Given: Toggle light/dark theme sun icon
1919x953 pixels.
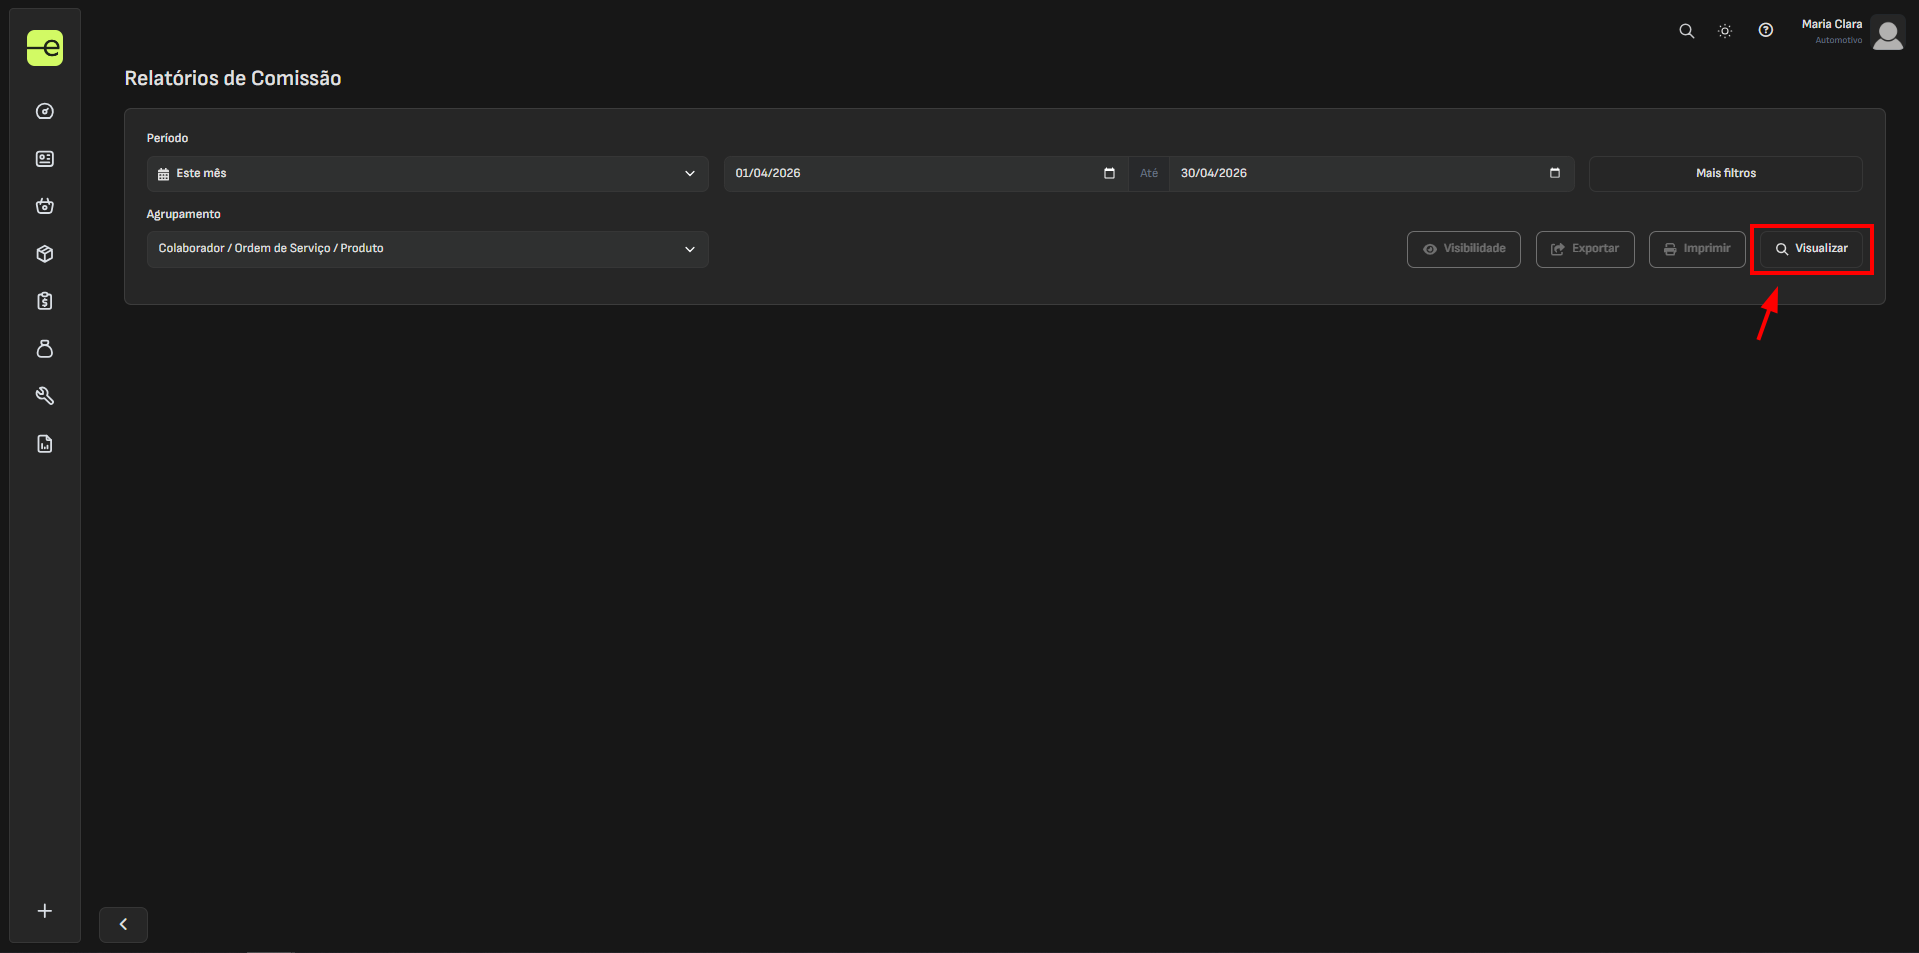Looking at the screenshot, I should click(x=1725, y=31).
